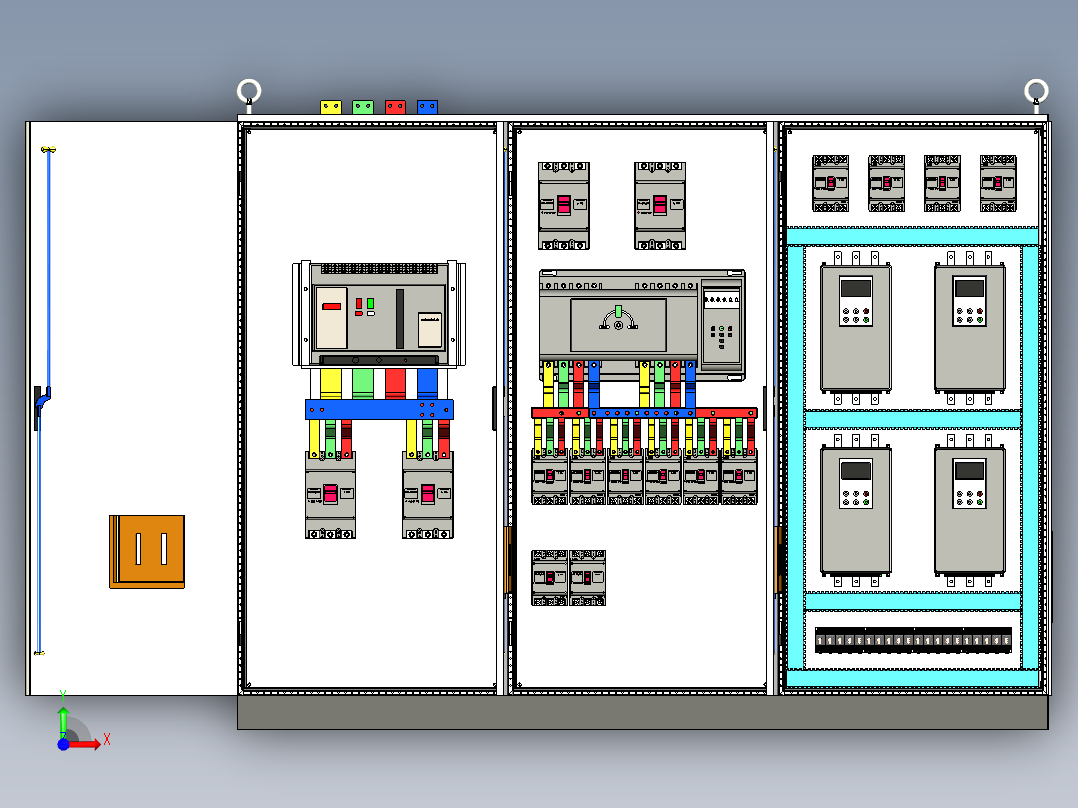Pick the blue busbar terminal on the cabinet roof

click(428, 107)
